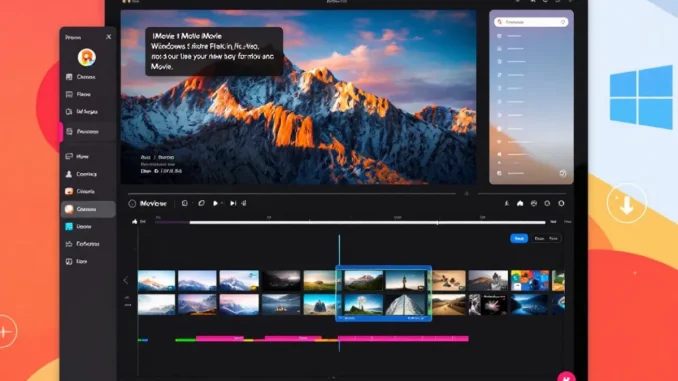Click the blue button above the thumbnails
Image resolution: width=678 pixels, height=381 pixels.
click(519, 238)
